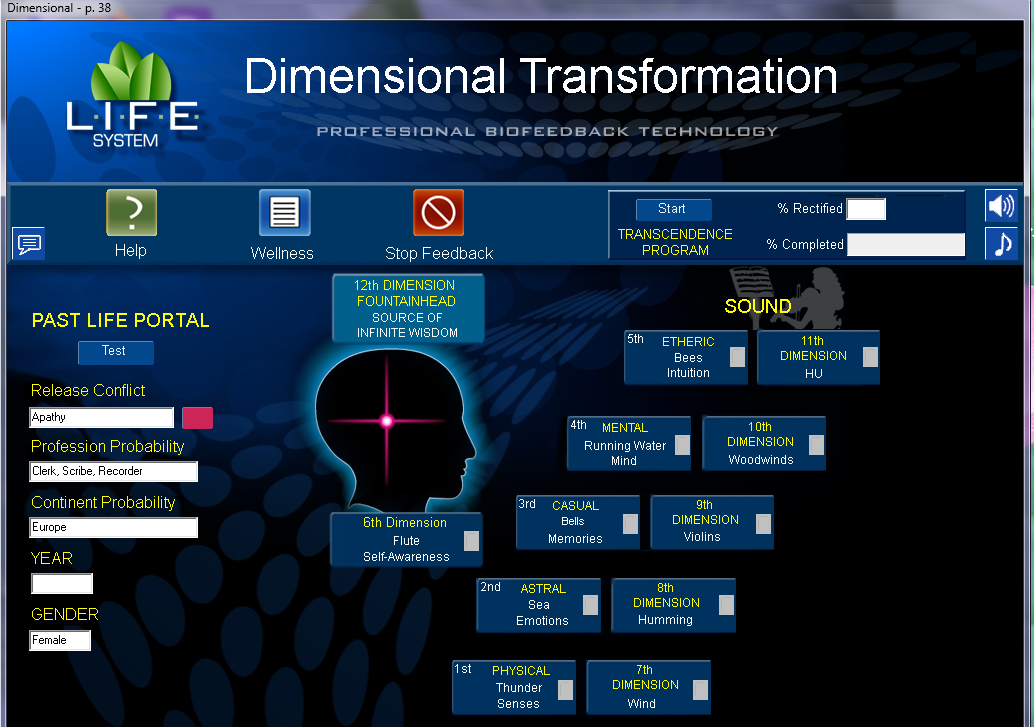The image size is (1034, 728).
Task: Click the Past Life Portal Test button
Action: click(115, 352)
